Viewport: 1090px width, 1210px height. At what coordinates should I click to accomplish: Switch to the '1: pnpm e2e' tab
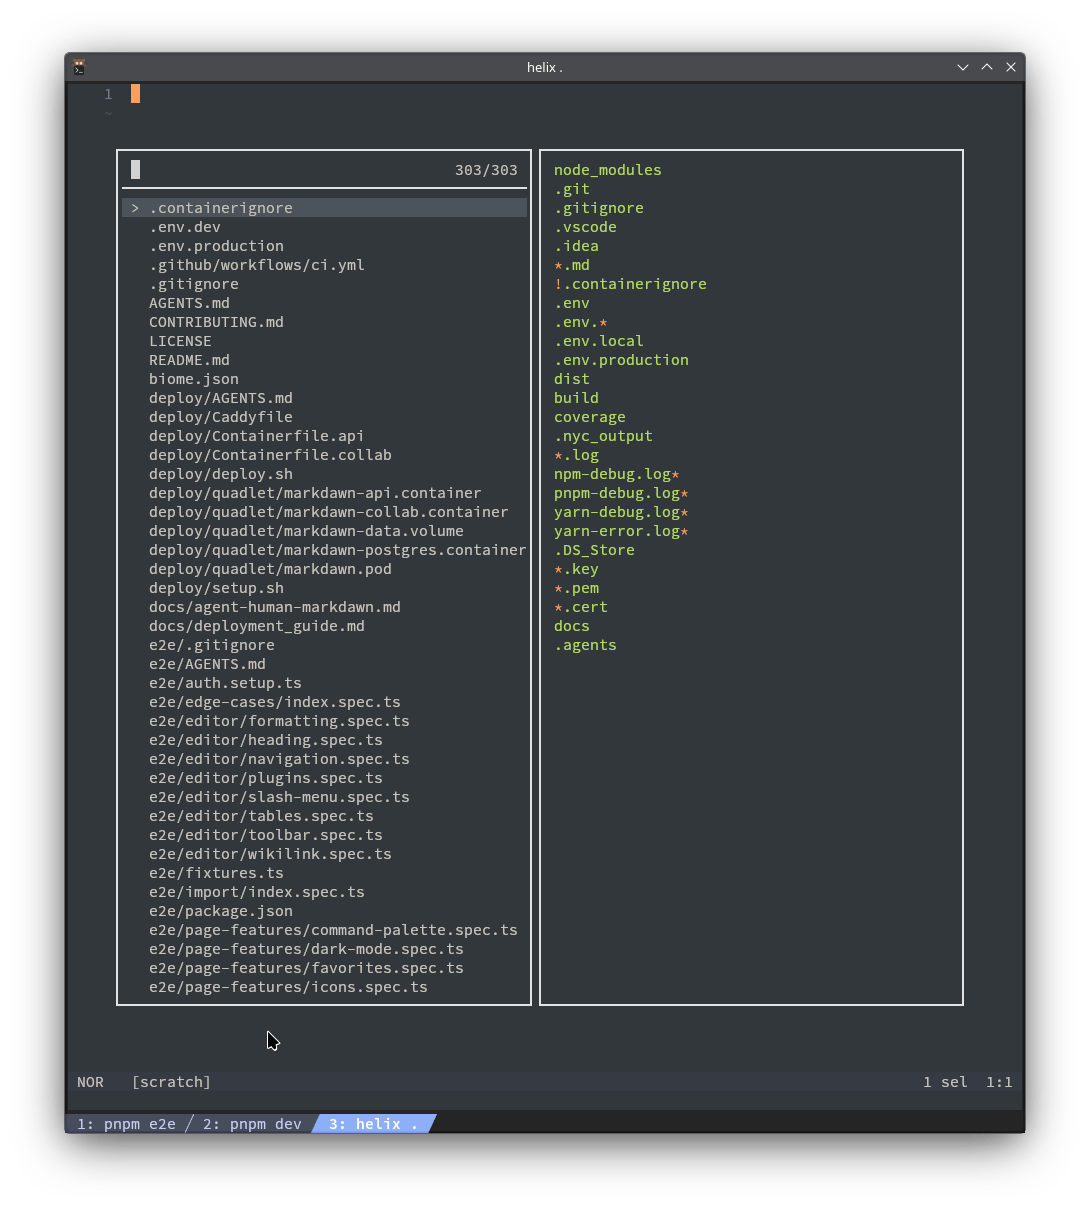(126, 1124)
